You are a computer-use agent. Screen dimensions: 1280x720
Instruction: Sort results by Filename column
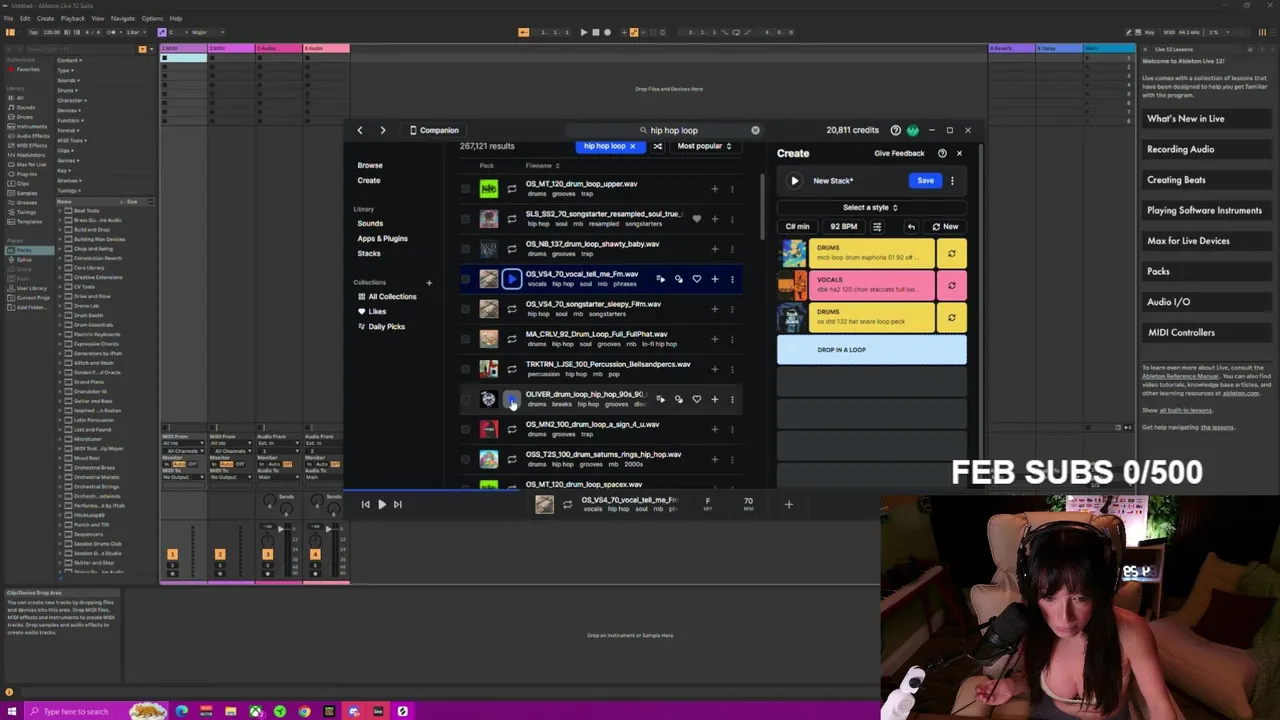[x=542, y=166]
